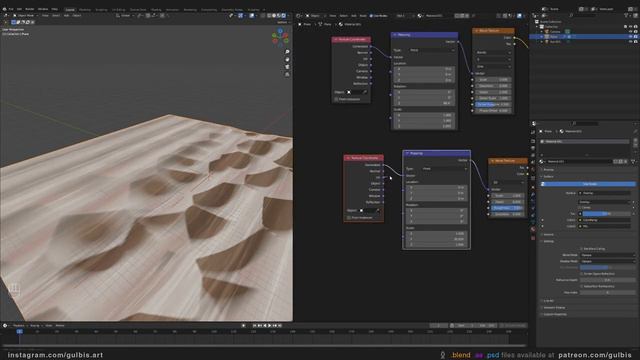
Task: Collapse the Wave Texture node header arrow
Action: [x=476, y=31]
